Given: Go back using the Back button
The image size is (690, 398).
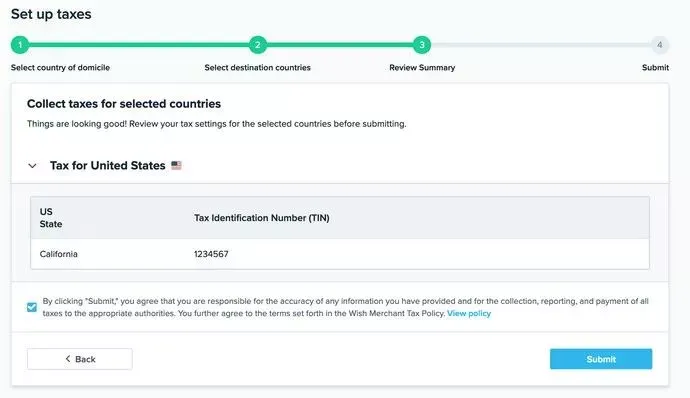Looking at the screenshot, I should tap(80, 359).
